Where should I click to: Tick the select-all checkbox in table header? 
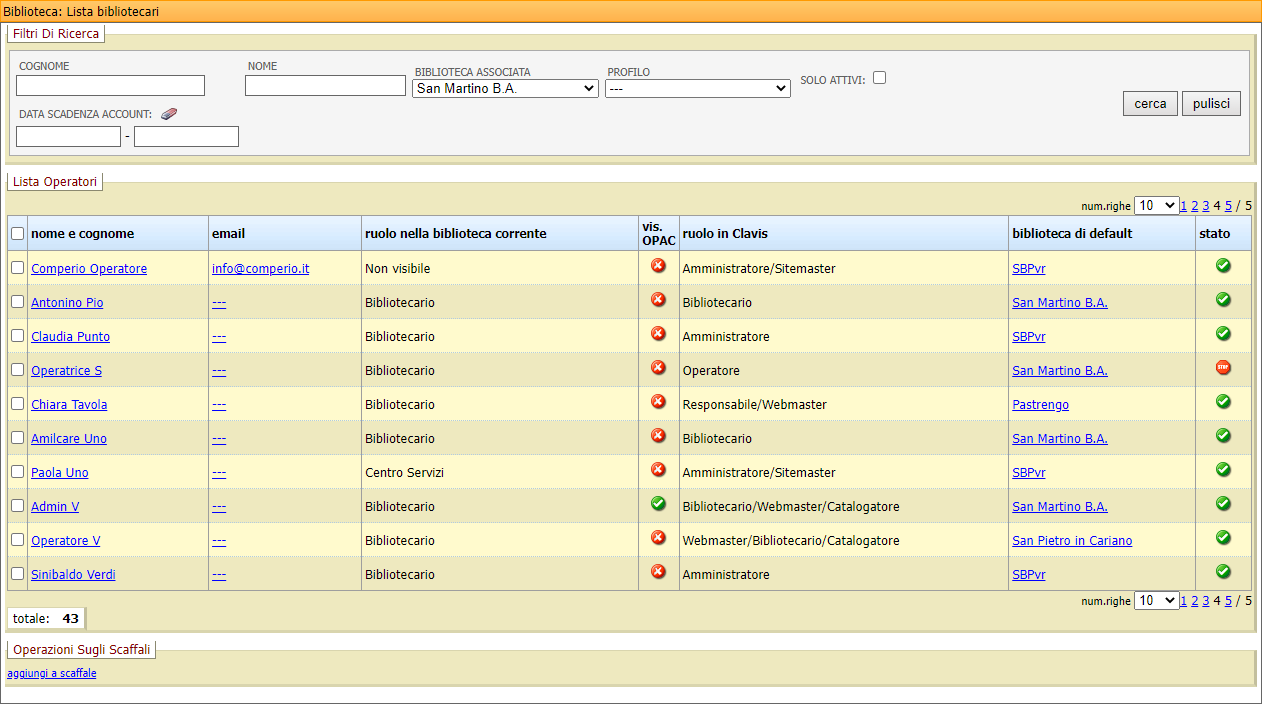pos(17,234)
